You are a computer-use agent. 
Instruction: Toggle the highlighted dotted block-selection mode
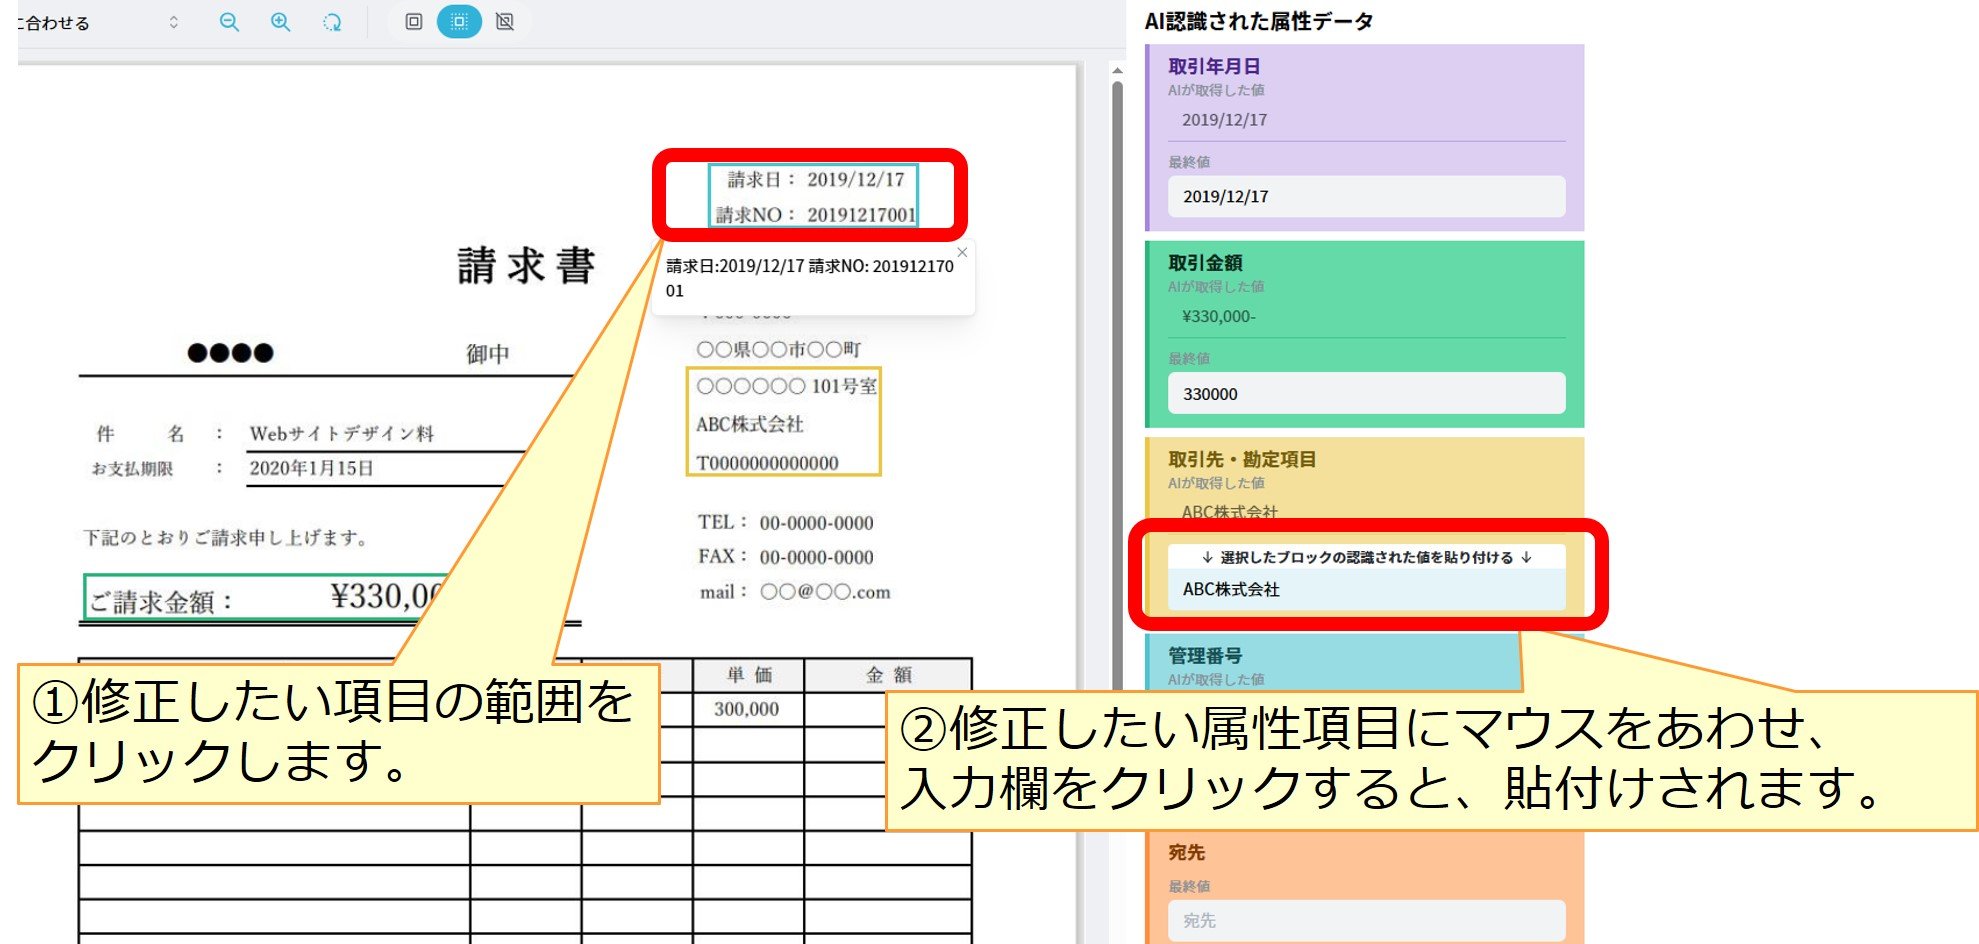coord(458,20)
